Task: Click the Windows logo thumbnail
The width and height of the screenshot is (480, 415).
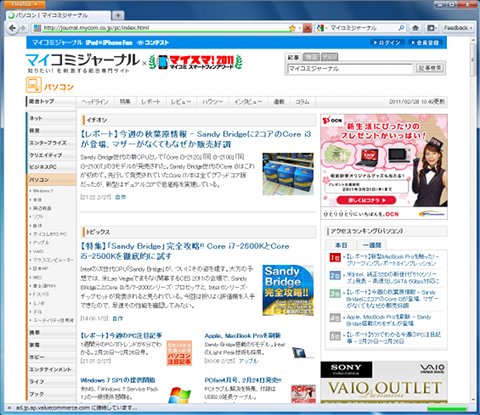Action: (x=180, y=395)
